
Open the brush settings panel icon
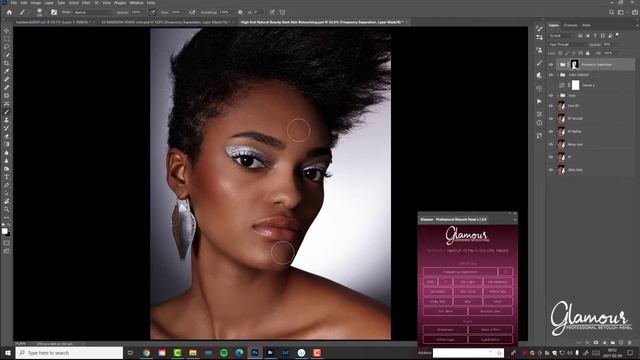coord(54,12)
